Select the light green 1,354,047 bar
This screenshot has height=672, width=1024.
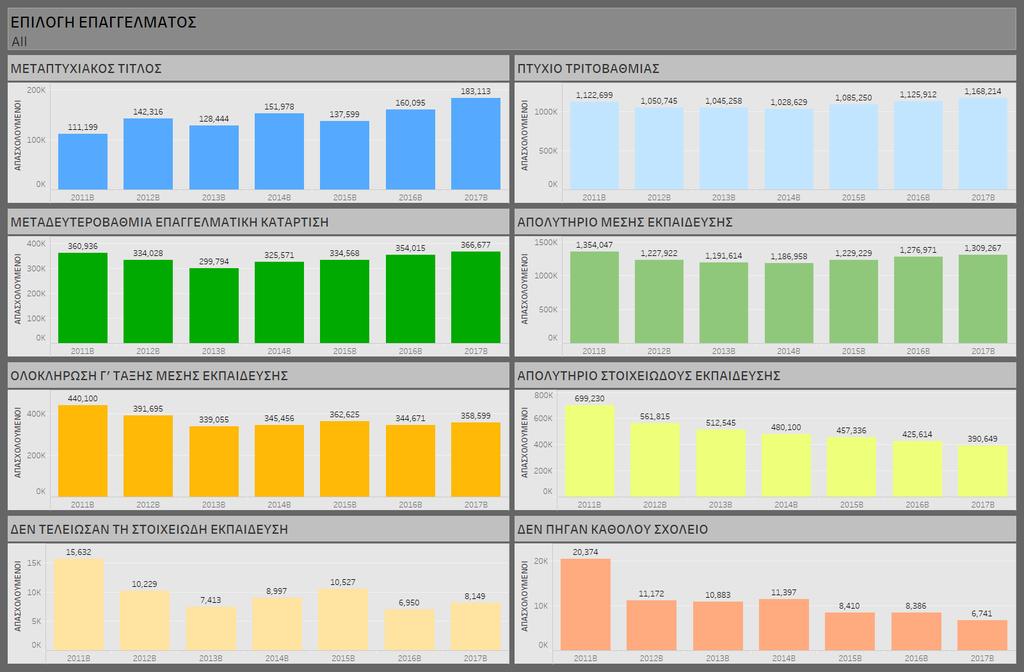pos(594,297)
